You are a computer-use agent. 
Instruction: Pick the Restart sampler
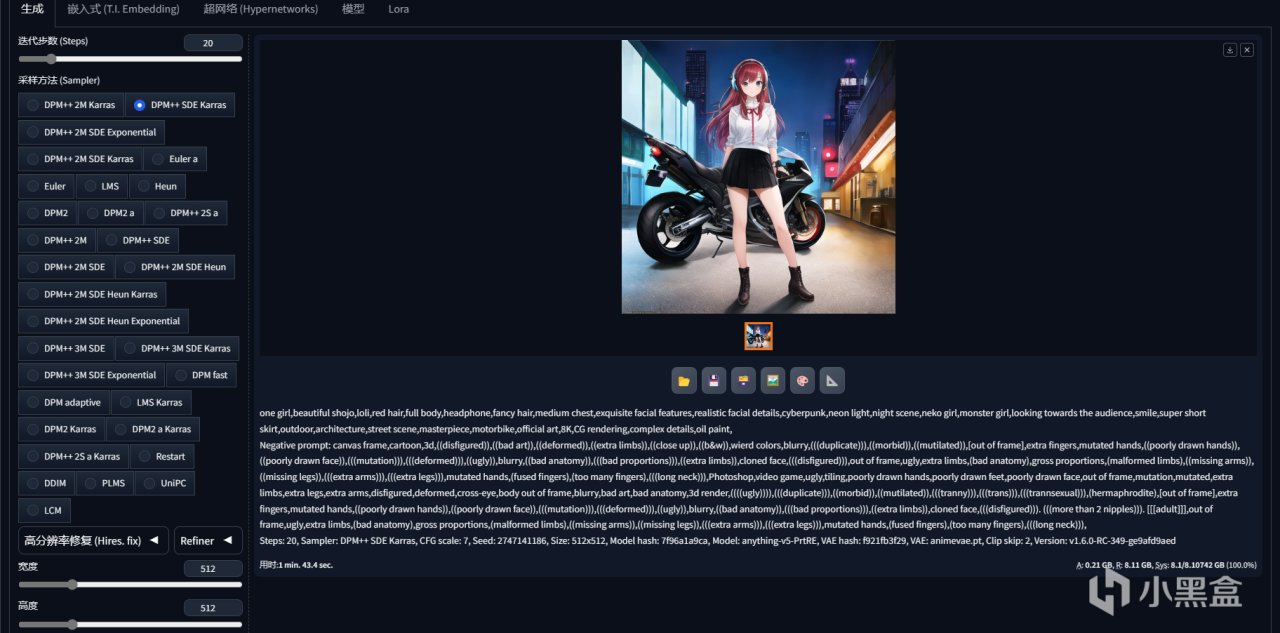coord(162,456)
